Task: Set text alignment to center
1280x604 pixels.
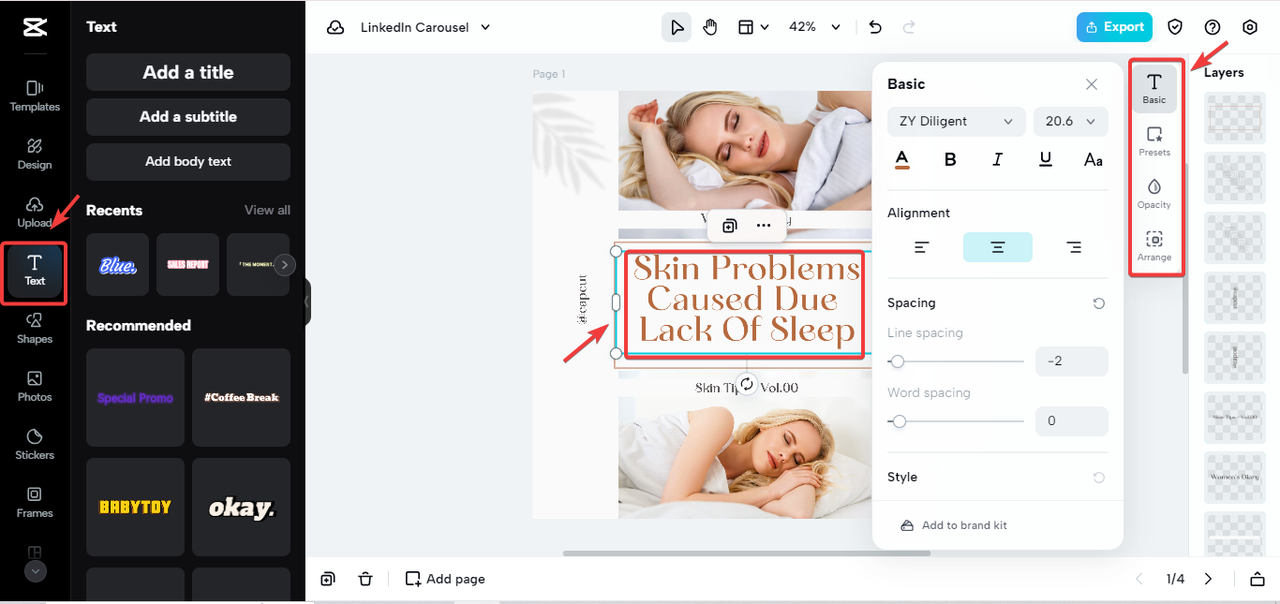Action: (998, 247)
